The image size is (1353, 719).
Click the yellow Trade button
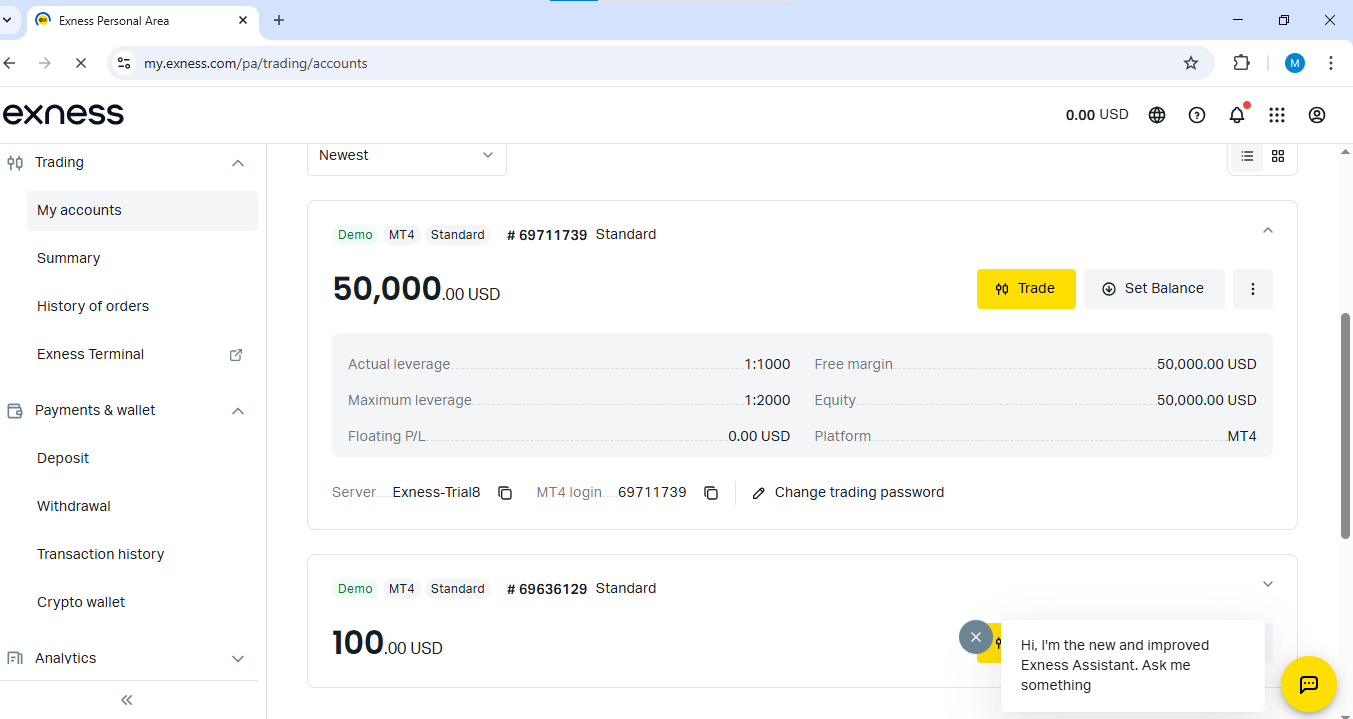1026,289
